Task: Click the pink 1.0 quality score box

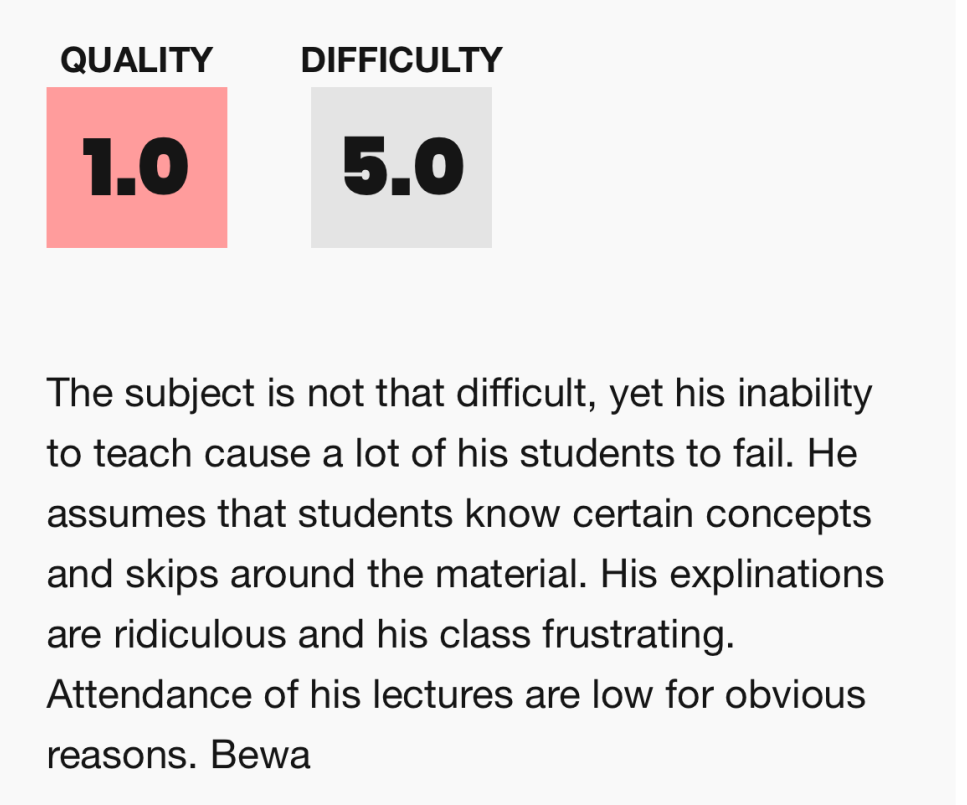Action: (137, 167)
